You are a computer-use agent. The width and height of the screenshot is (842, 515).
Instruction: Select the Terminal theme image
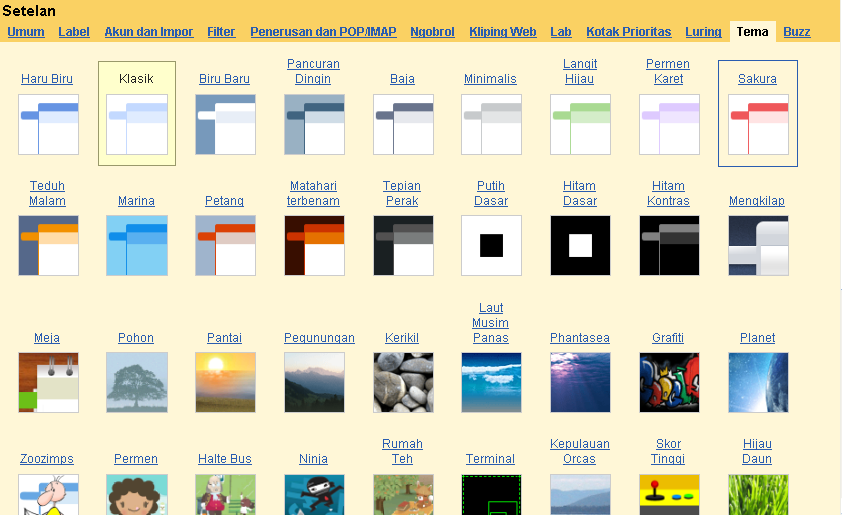coord(491,495)
